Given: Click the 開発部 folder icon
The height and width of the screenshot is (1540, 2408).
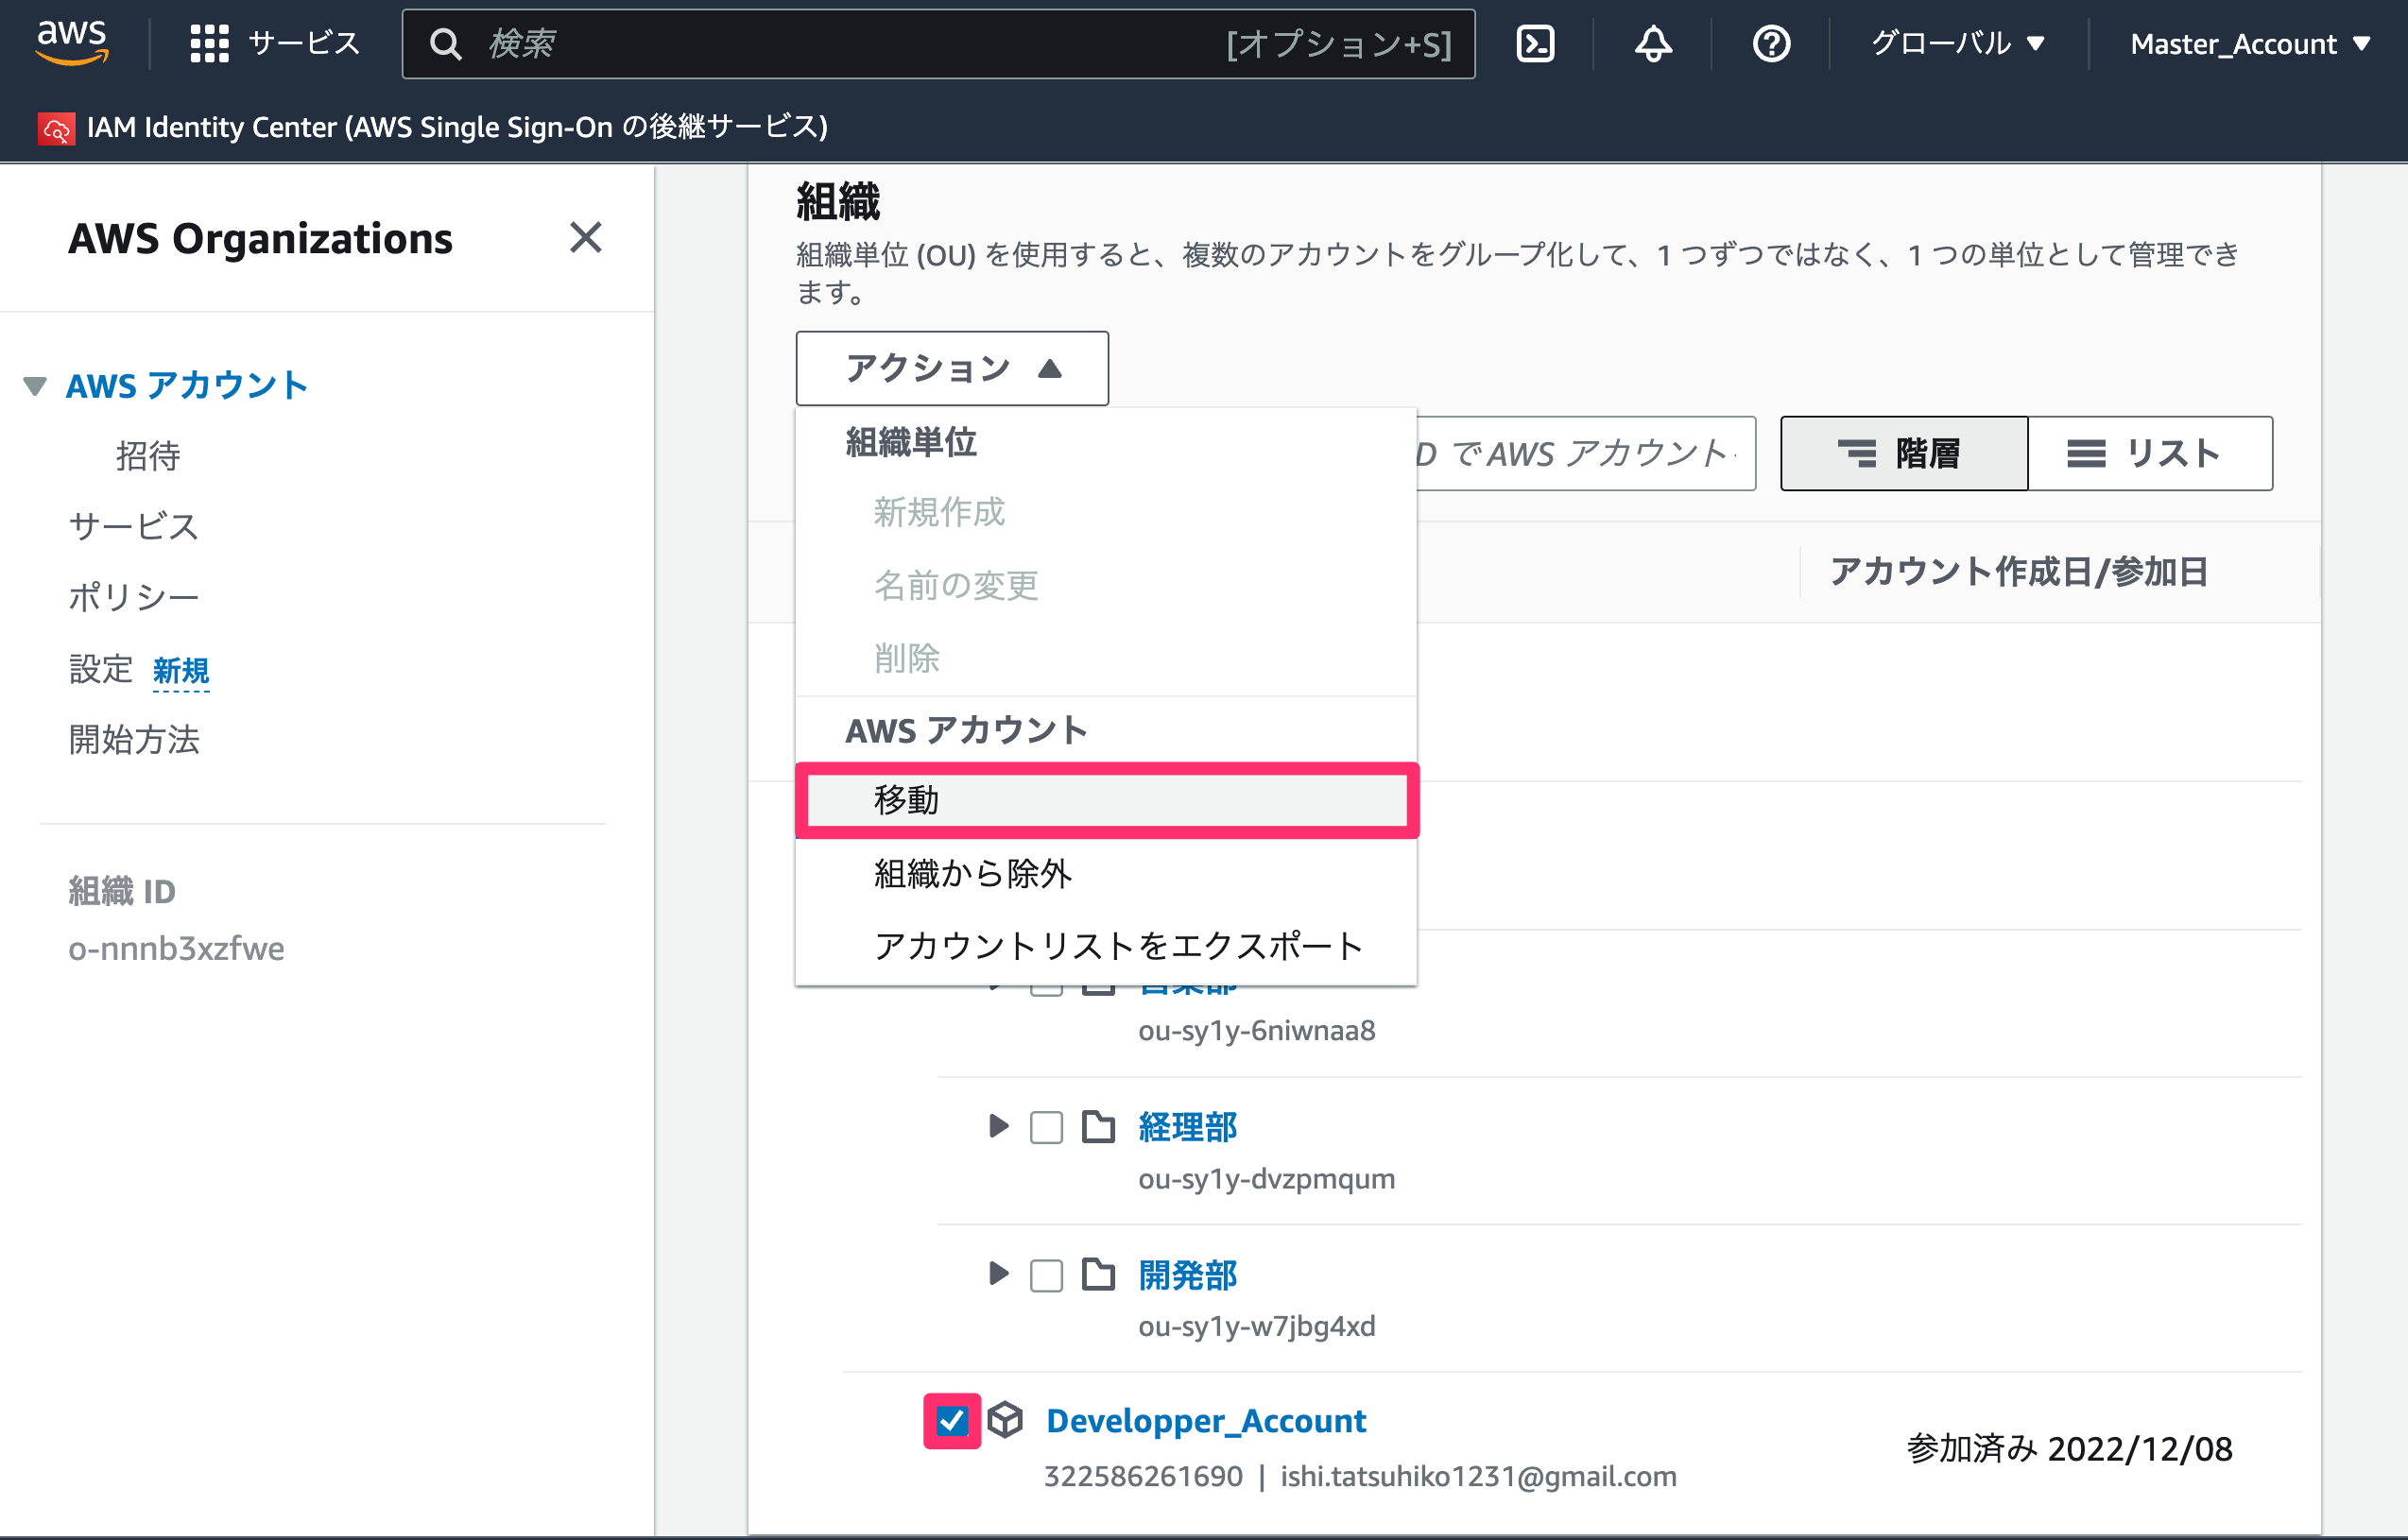Looking at the screenshot, I should click(1098, 1274).
